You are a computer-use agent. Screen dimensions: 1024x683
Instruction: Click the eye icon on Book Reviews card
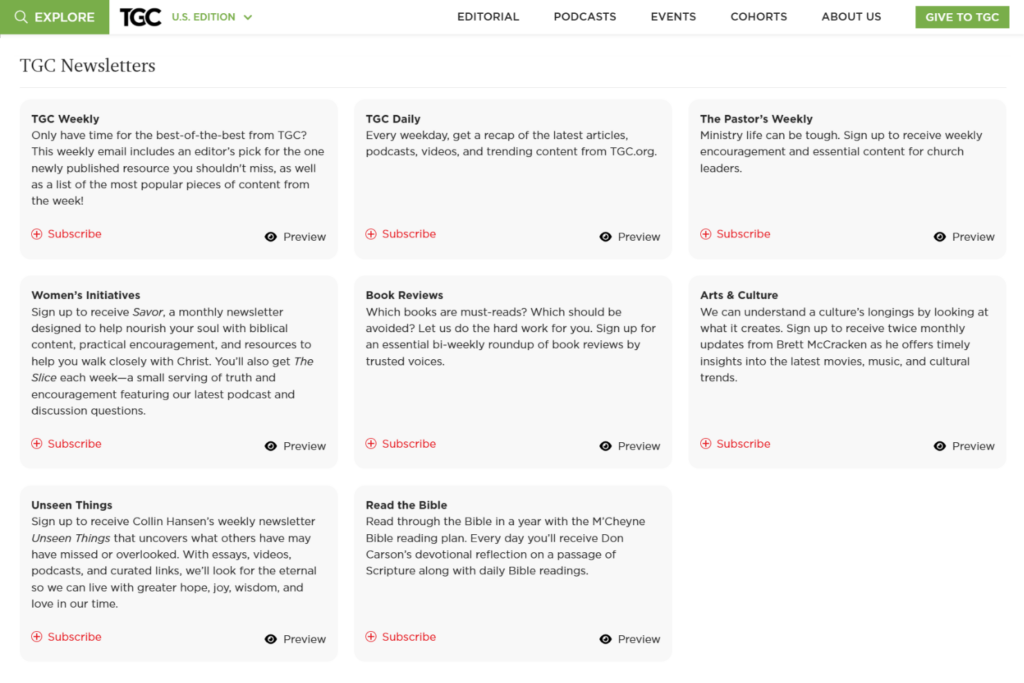(x=605, y=446)
